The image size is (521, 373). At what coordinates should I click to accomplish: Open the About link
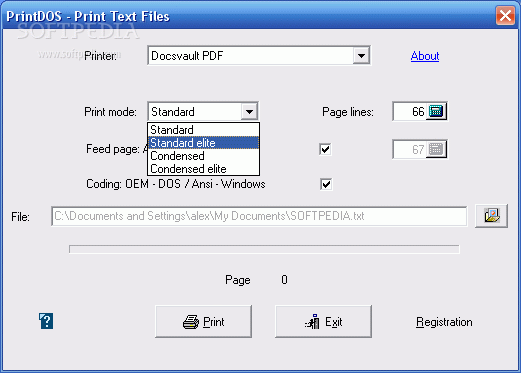coord(425,56)
